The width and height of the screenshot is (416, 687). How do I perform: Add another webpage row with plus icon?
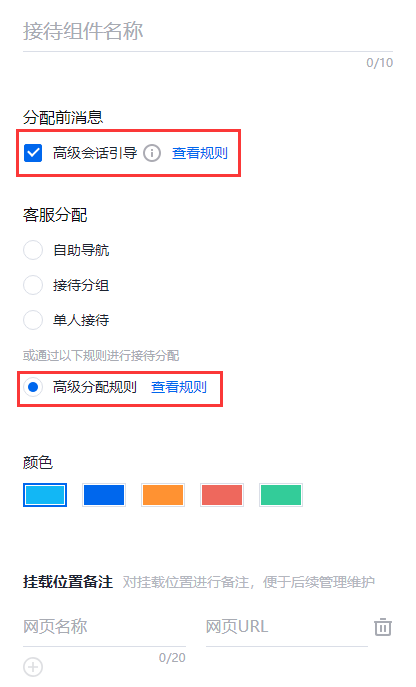click(33, 667)
